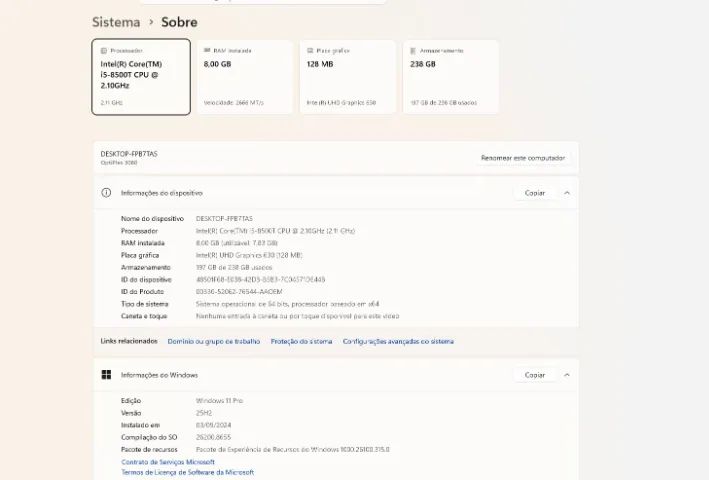Click the Windows logo icon

[106, 375]
